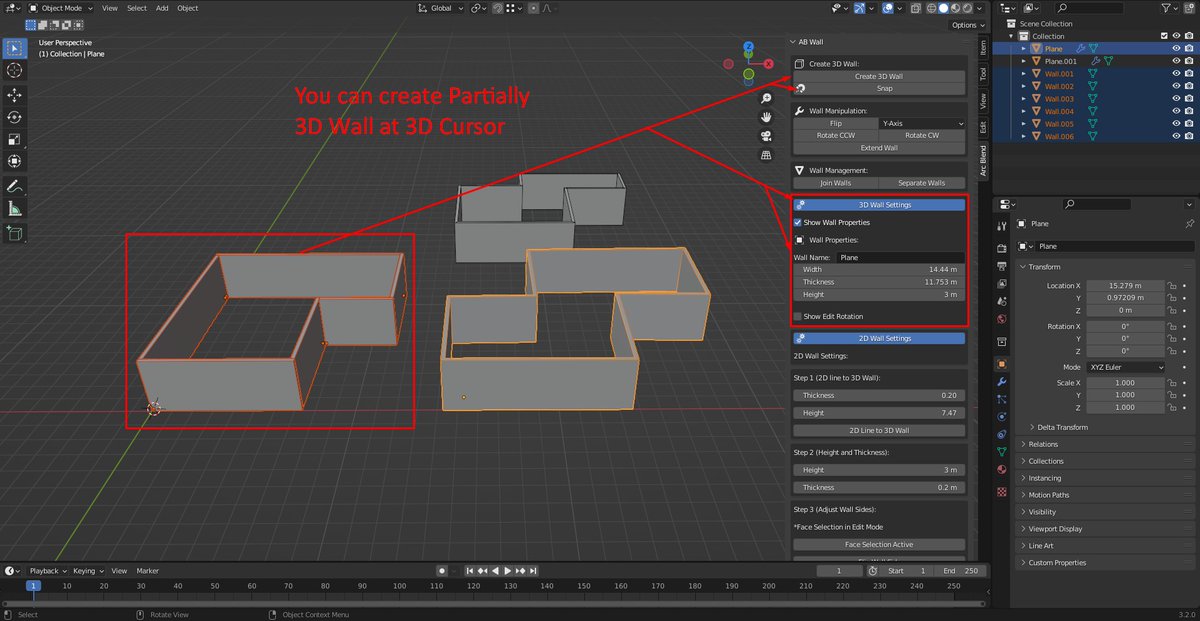Open the Object Data properties green triangle tab

1002,452
